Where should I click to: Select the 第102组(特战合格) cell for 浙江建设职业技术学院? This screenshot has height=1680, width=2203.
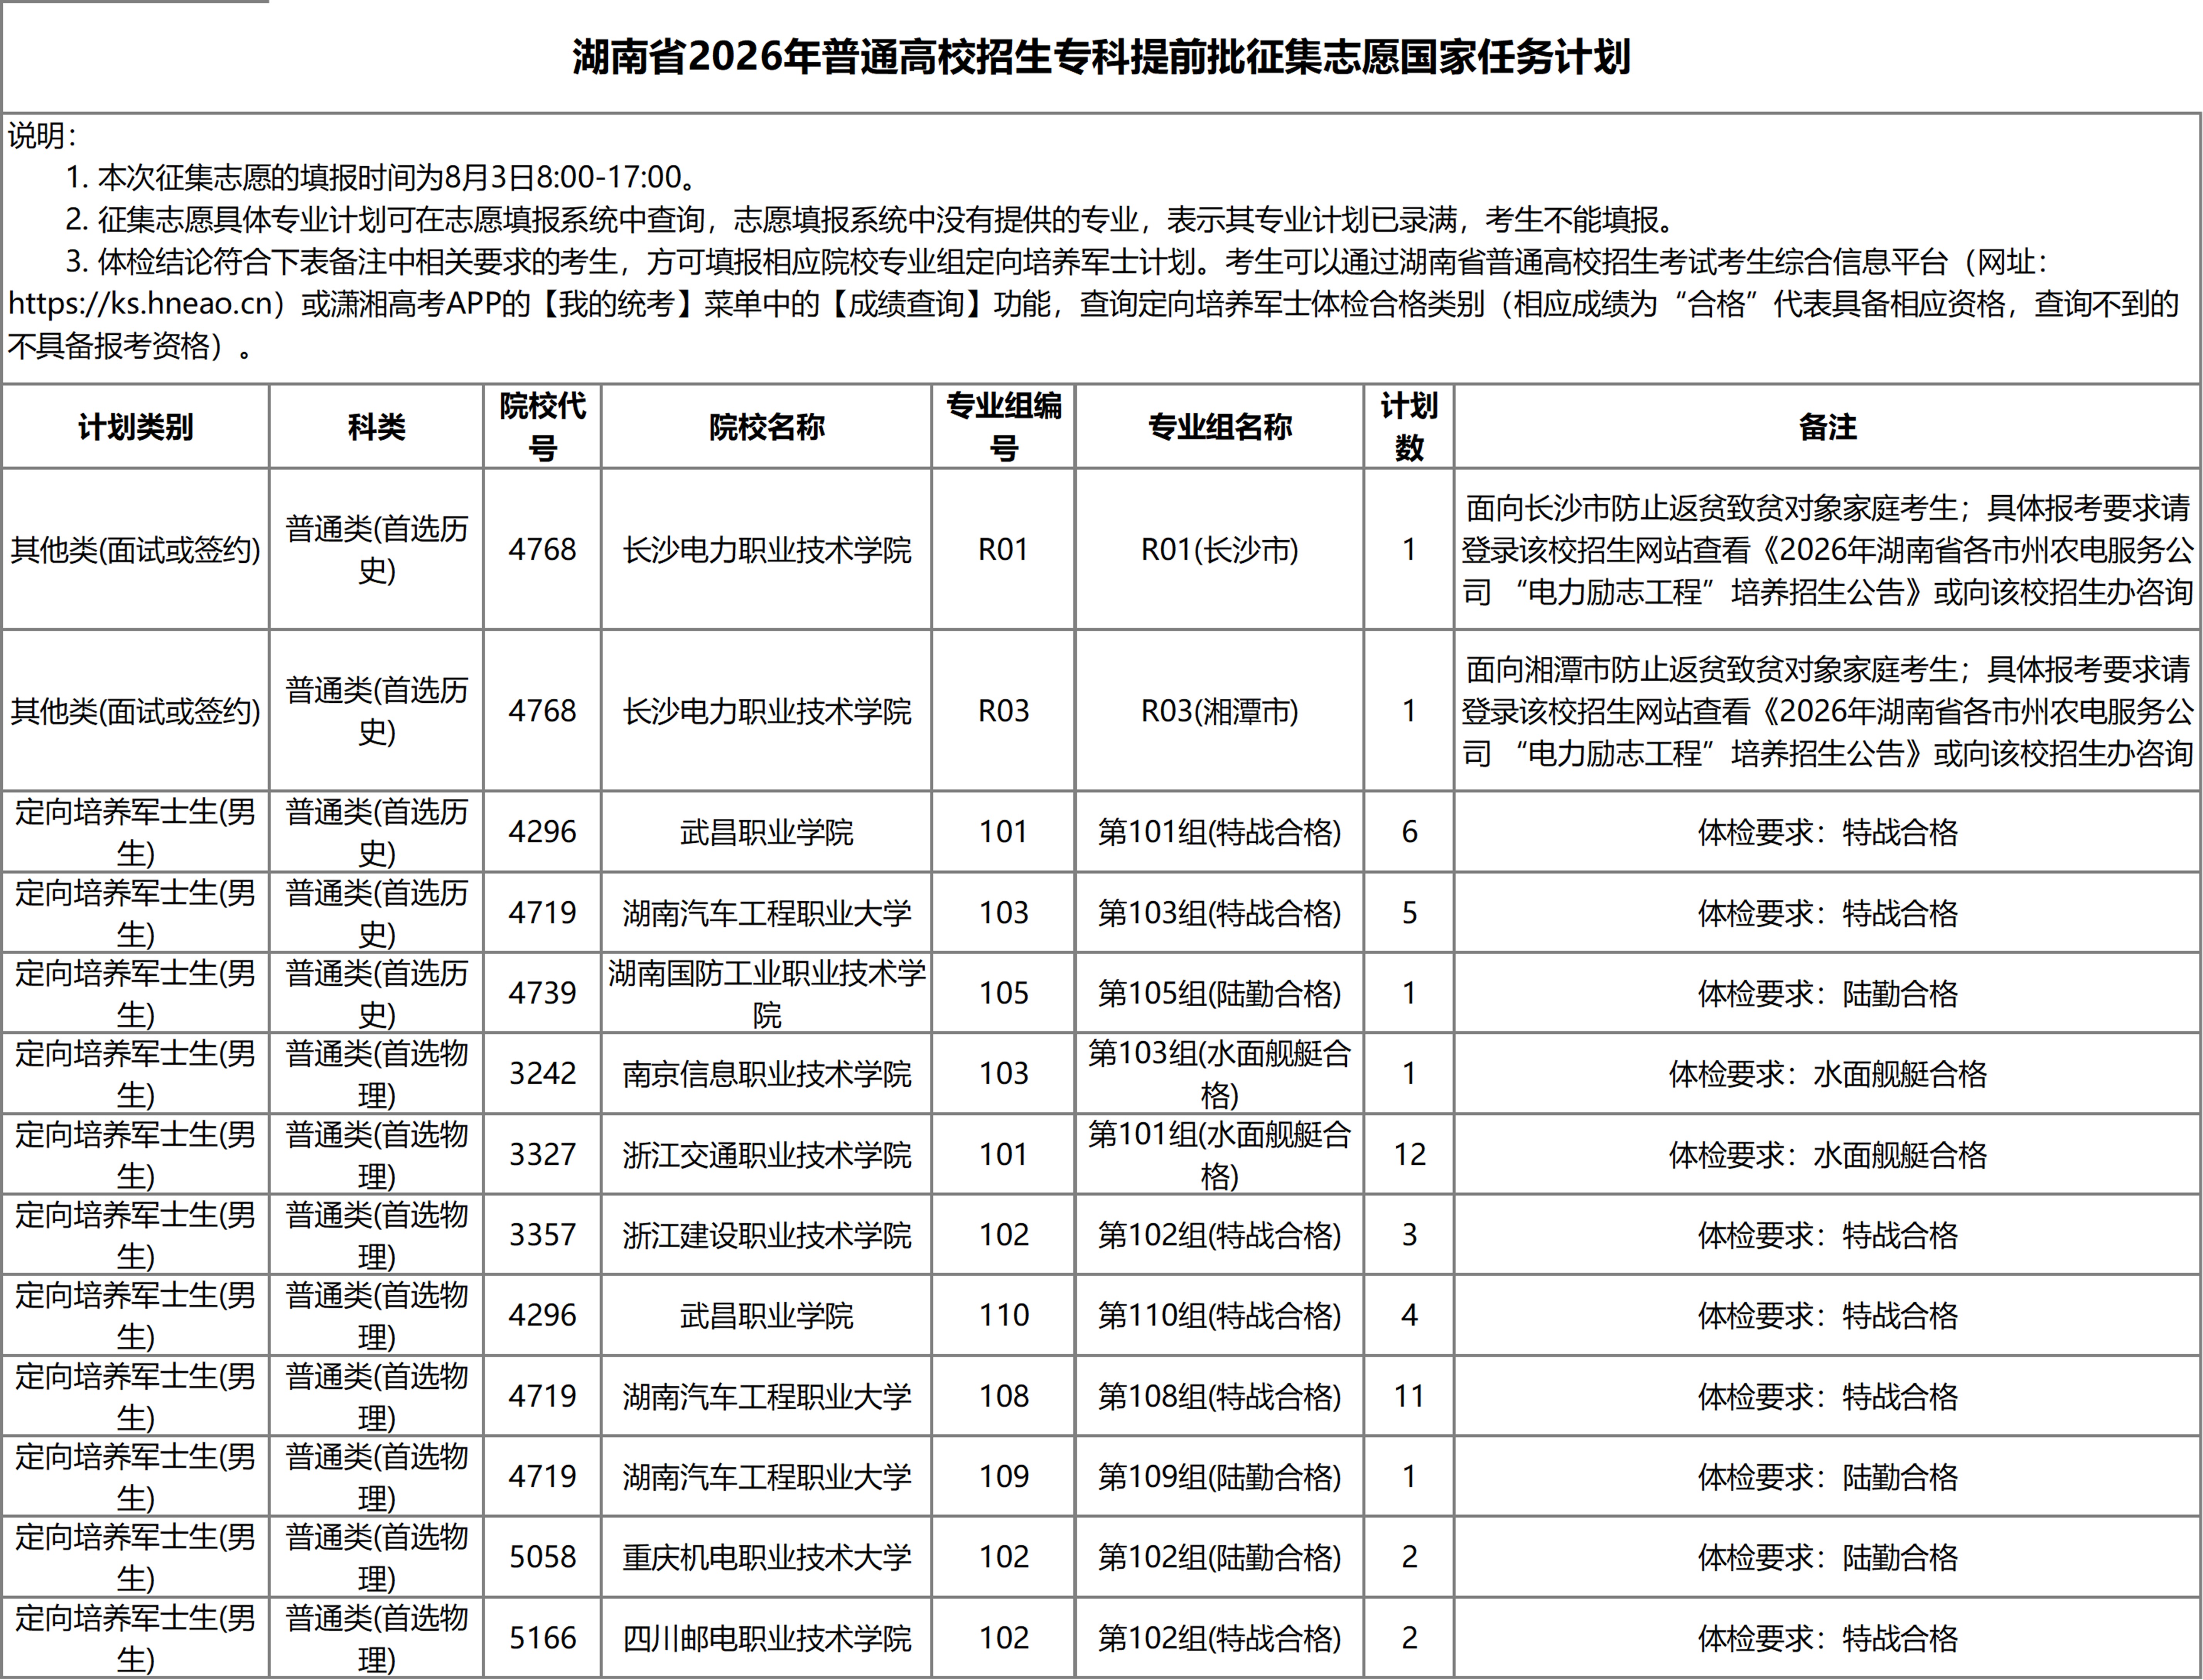[1219, 1235]
